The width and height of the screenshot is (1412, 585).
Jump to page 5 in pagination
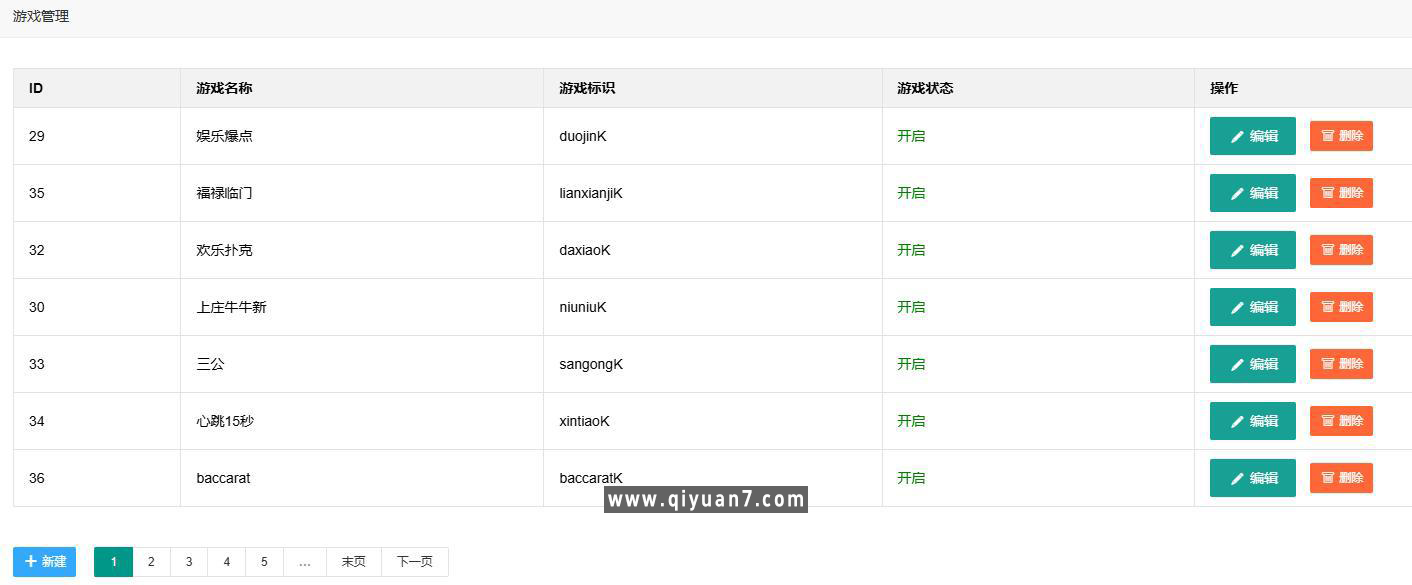(x=264, y=562)
